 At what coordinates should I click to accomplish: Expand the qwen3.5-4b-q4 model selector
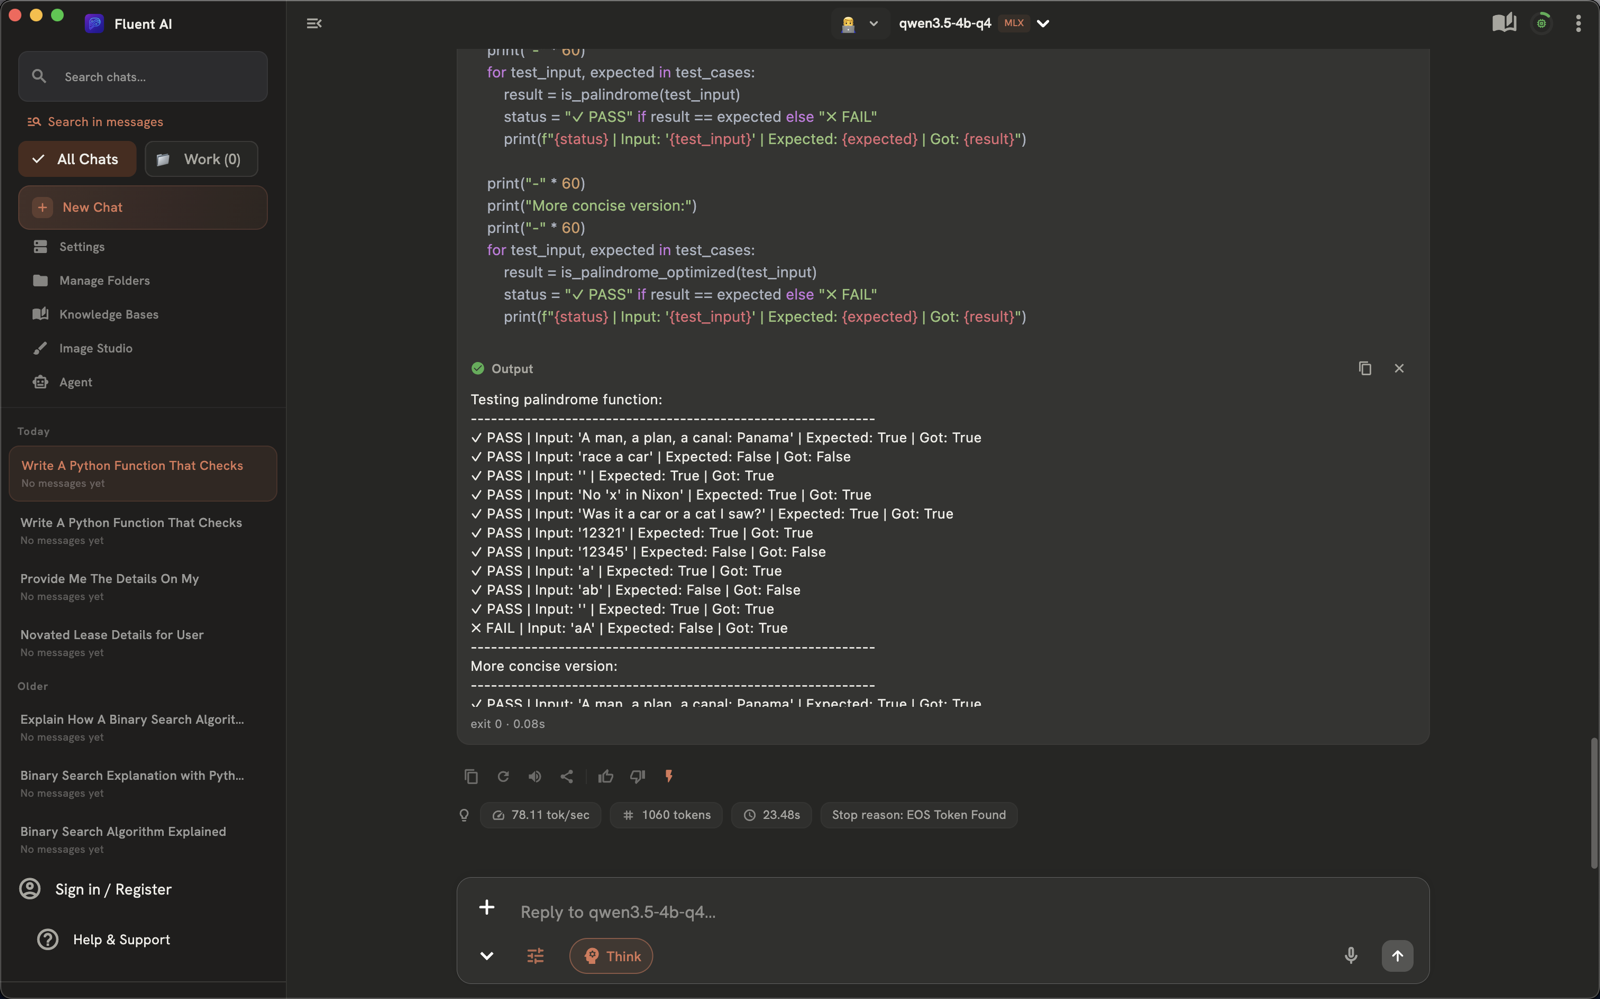point(973,23)
